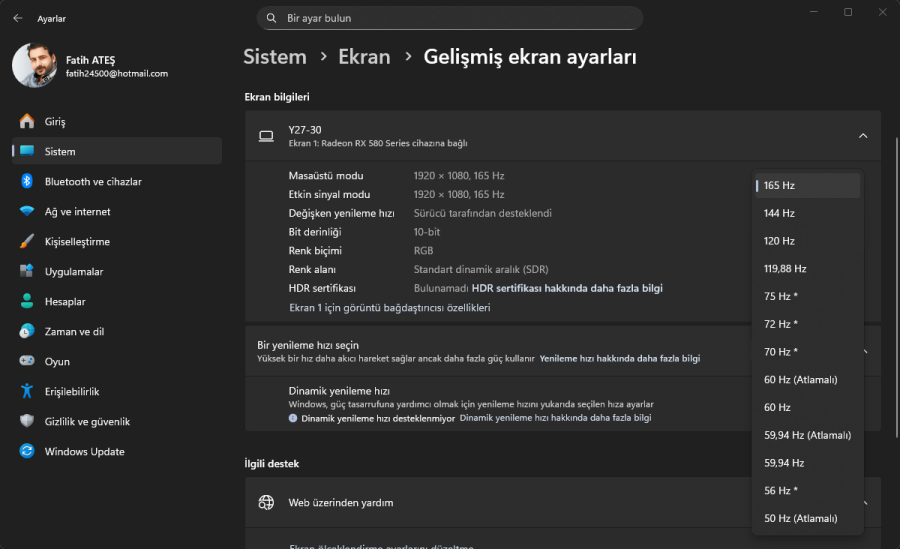Pick the 60 Hz option
Viewport: 900px width, 549px height.
pyautogui.click(x=777, y=407)
